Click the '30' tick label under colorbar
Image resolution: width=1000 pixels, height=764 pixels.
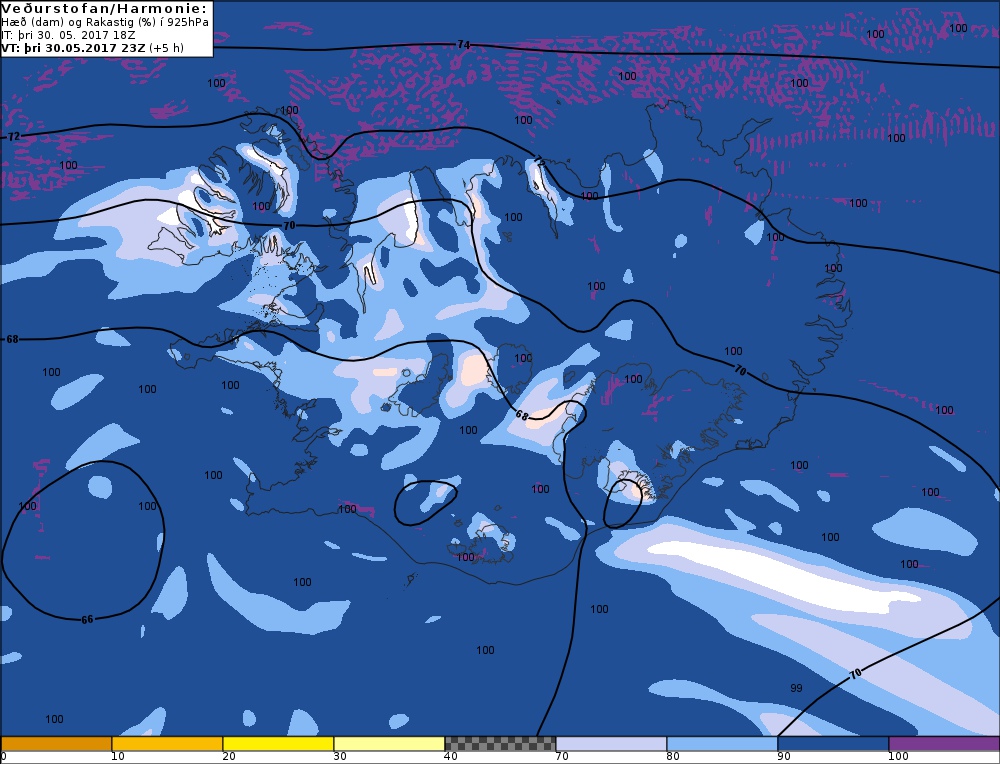(340, 756)
